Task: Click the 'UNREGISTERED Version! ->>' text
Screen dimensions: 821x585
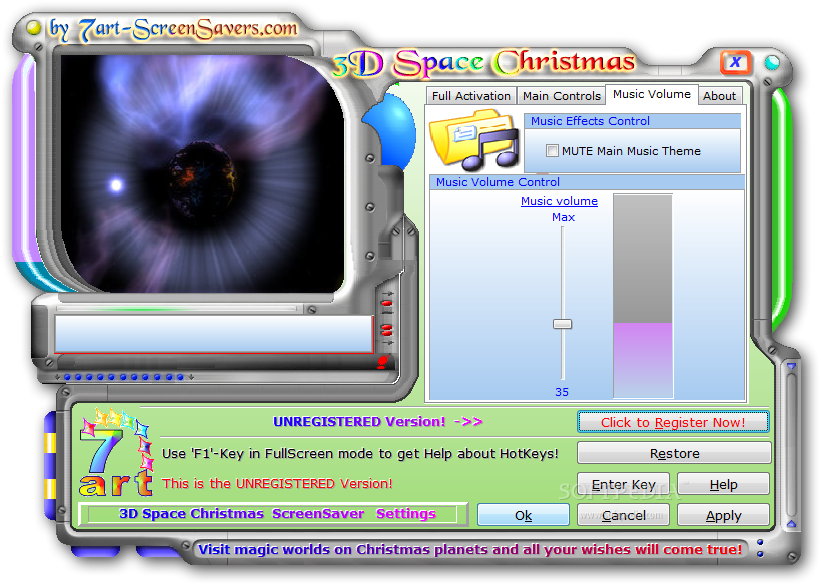Action: click(x=378, y=422)
